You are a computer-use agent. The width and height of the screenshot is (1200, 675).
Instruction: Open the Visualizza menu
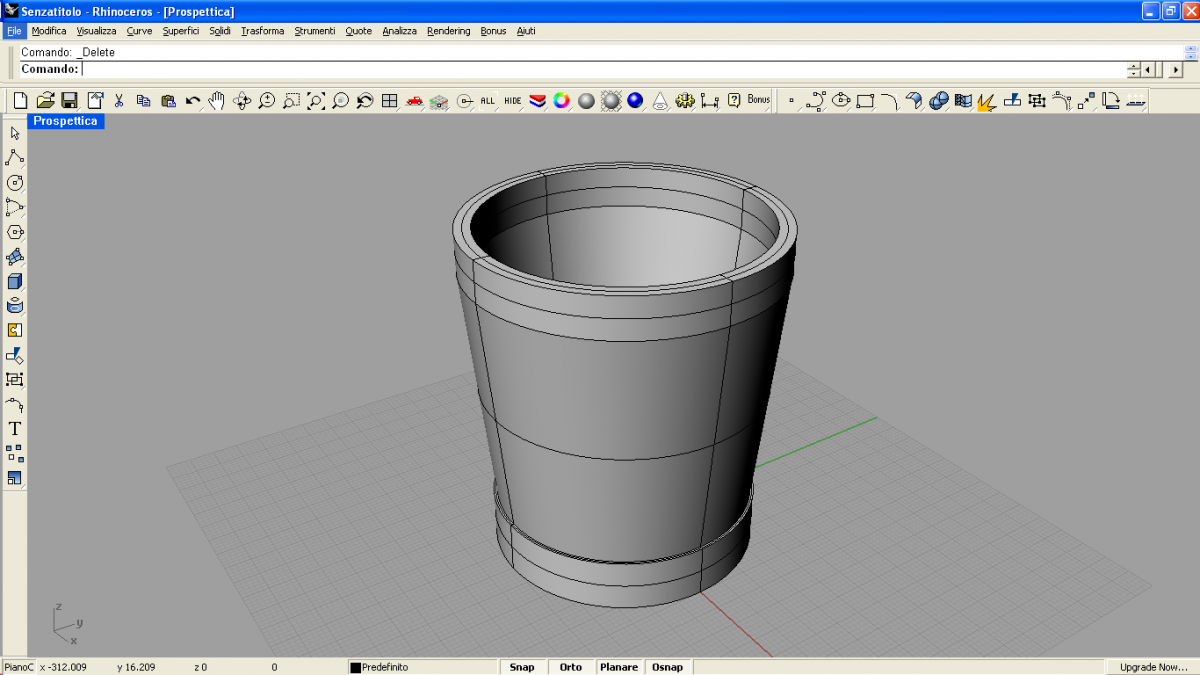tap(97, 31)
